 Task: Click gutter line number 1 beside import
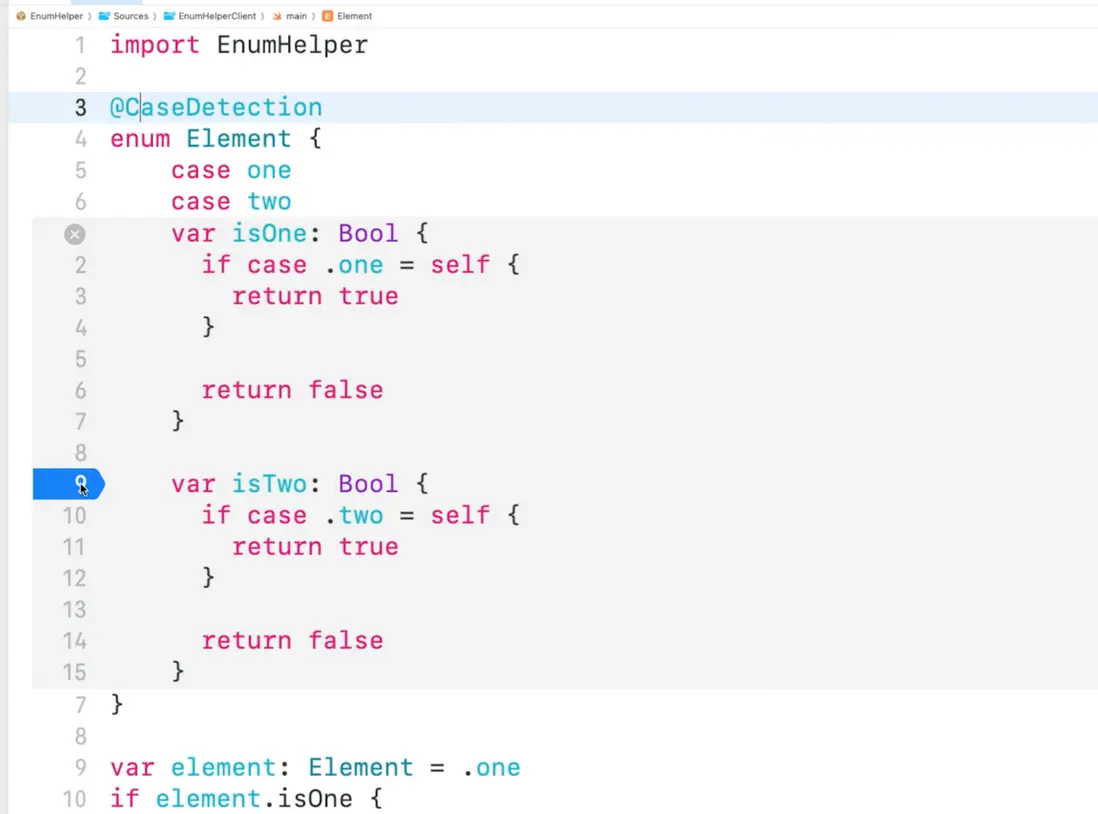click(x=80, y=45)
